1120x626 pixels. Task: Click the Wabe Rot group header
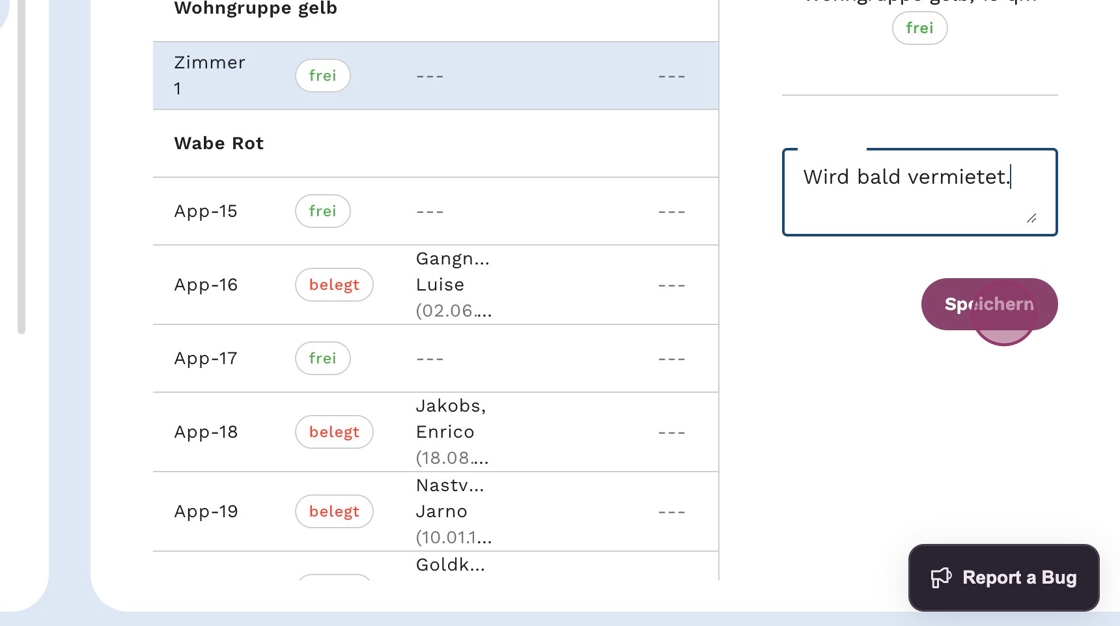(219, 143)
